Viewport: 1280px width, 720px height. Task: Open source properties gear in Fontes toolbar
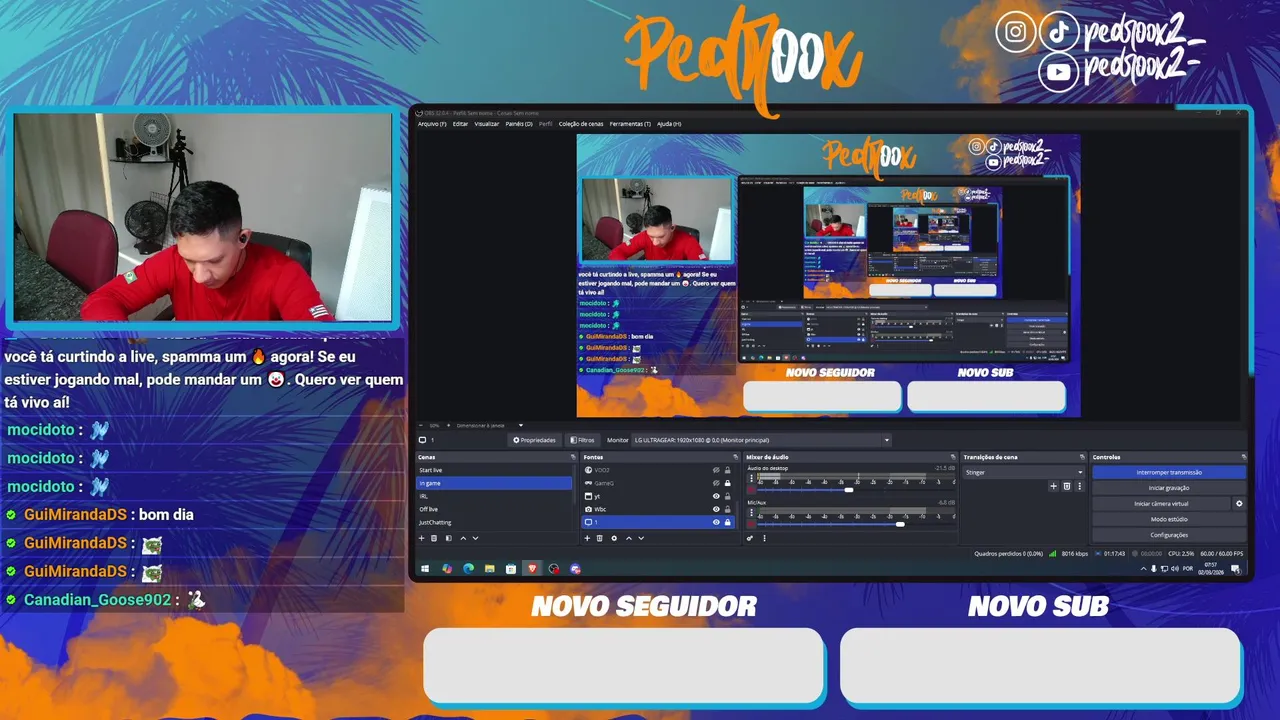pos(614,538)
